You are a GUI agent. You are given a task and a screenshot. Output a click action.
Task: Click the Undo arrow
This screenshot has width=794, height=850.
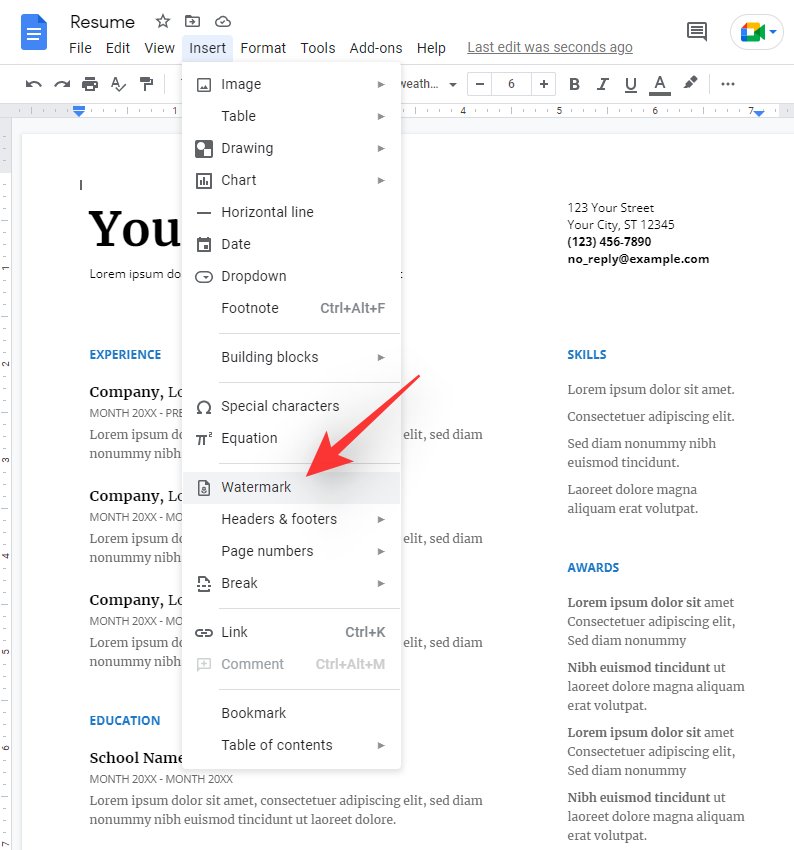coord(34,84)
